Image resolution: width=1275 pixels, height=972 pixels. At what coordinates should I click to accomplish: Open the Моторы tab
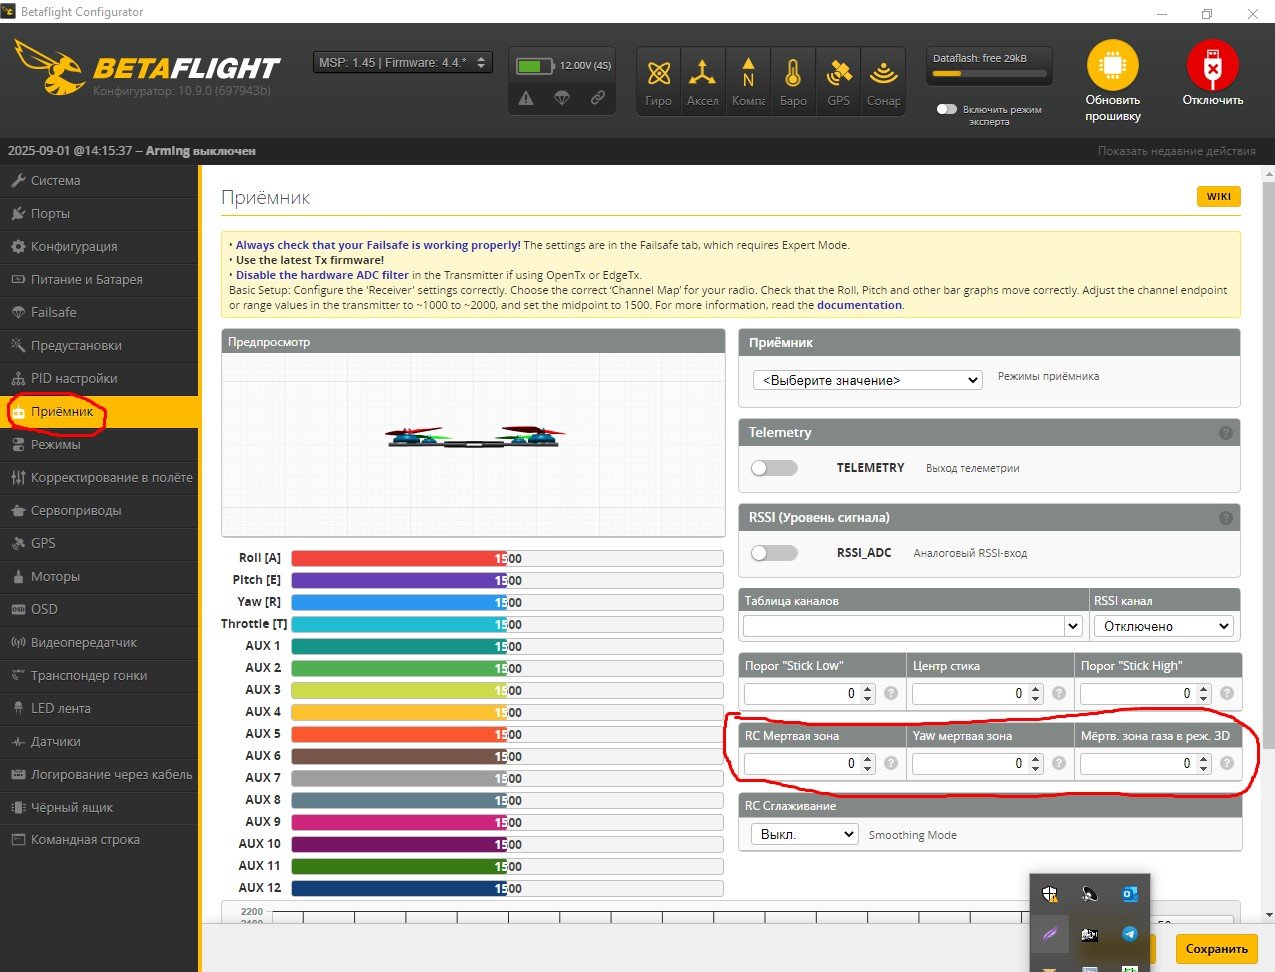(99, 577)
